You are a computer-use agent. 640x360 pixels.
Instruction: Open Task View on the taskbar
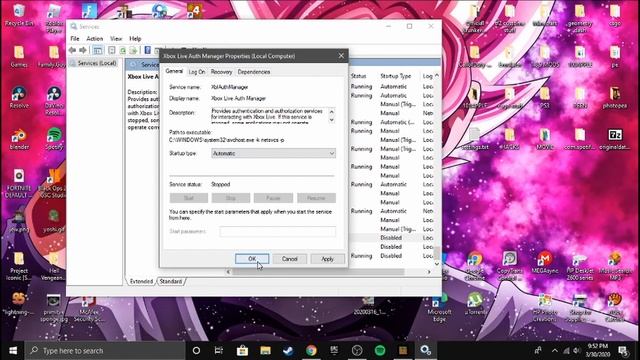point(219,350)
